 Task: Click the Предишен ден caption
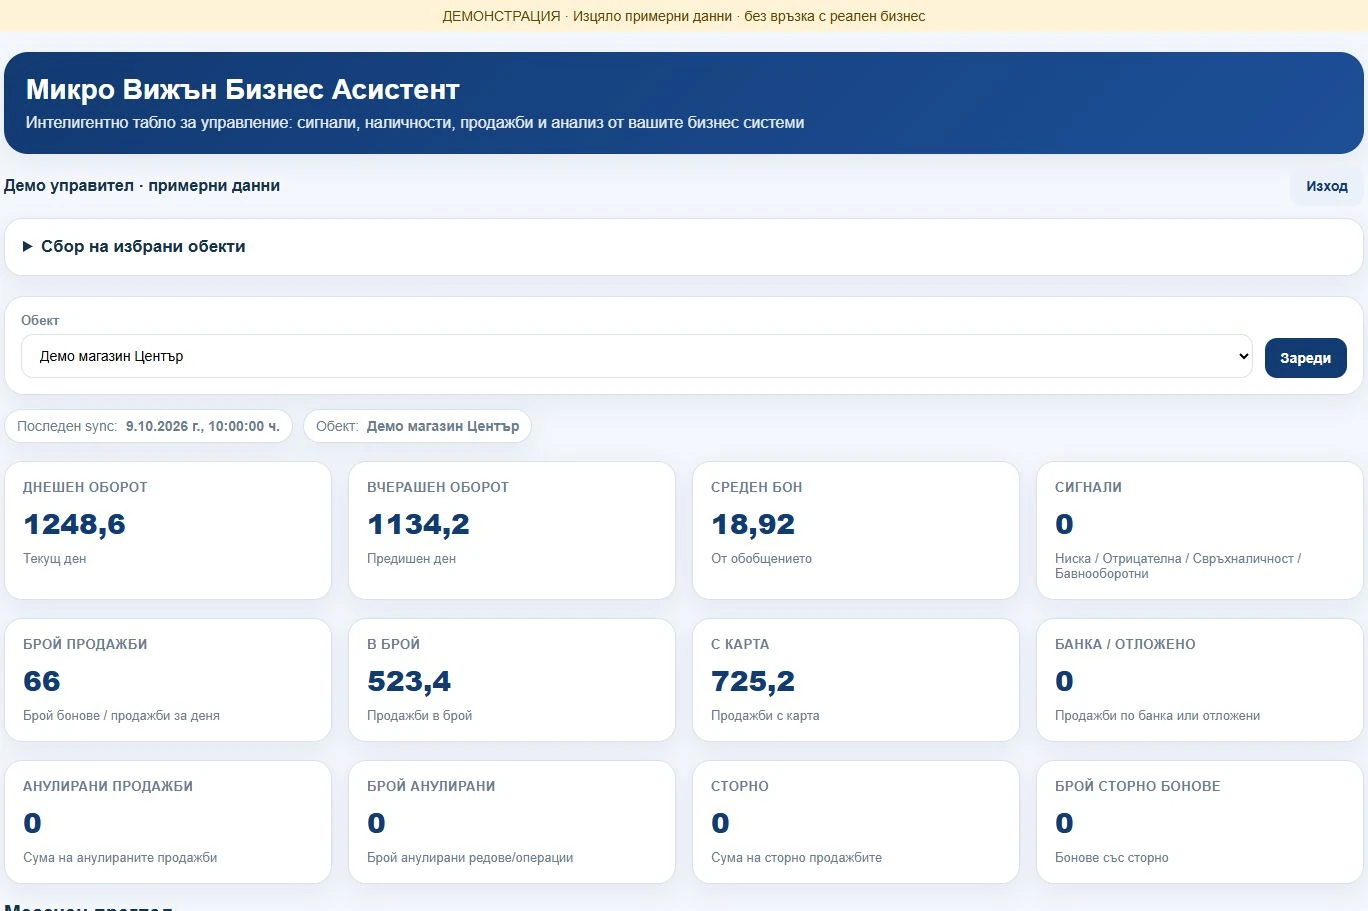click(x=411, y=559)
